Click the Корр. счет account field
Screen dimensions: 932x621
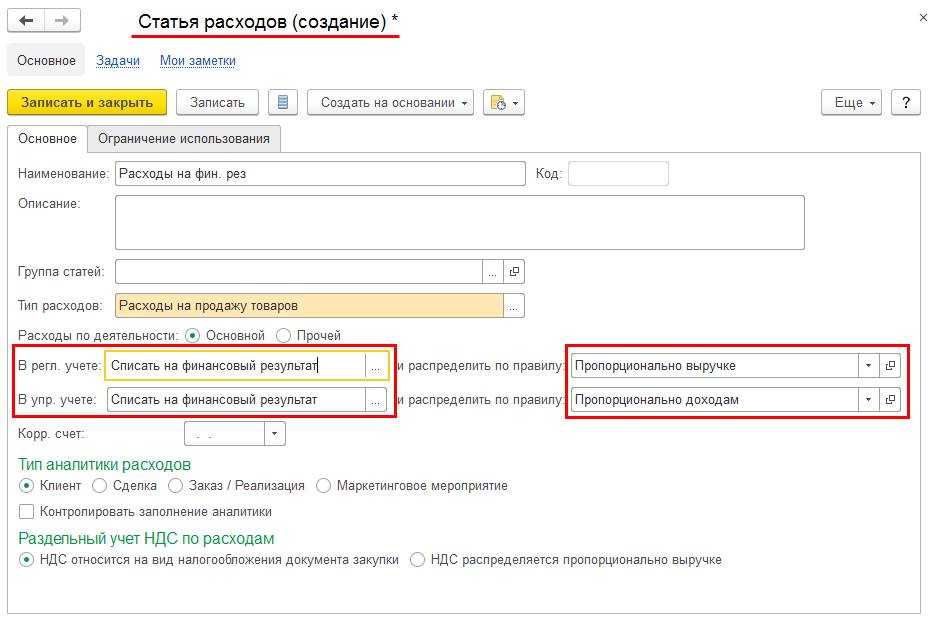[x=225, y=433]
